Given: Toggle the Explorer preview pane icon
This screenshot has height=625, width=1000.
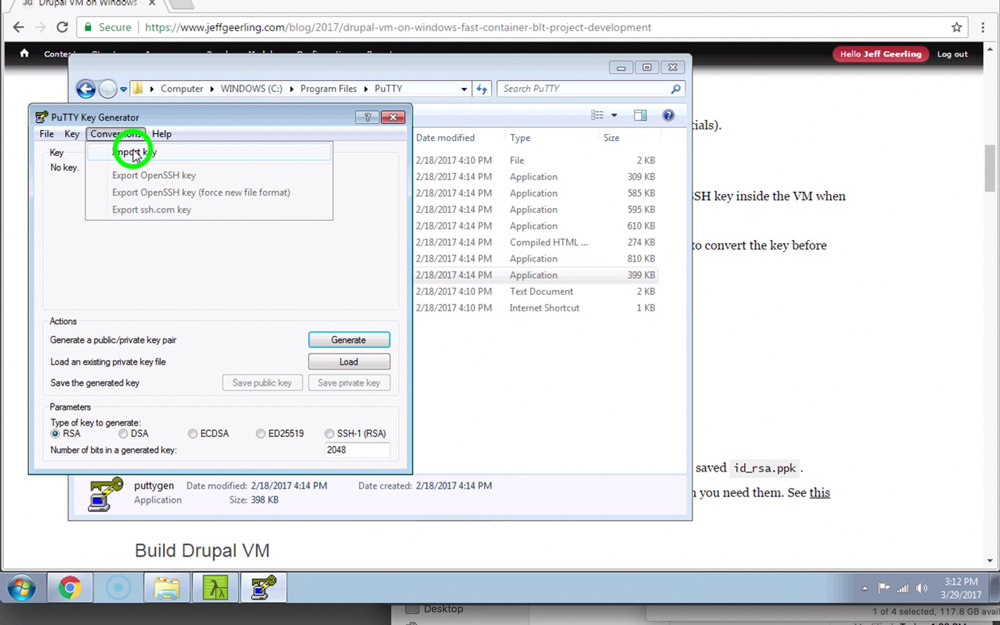Looking at the screenshot, I should coord(640,115).
